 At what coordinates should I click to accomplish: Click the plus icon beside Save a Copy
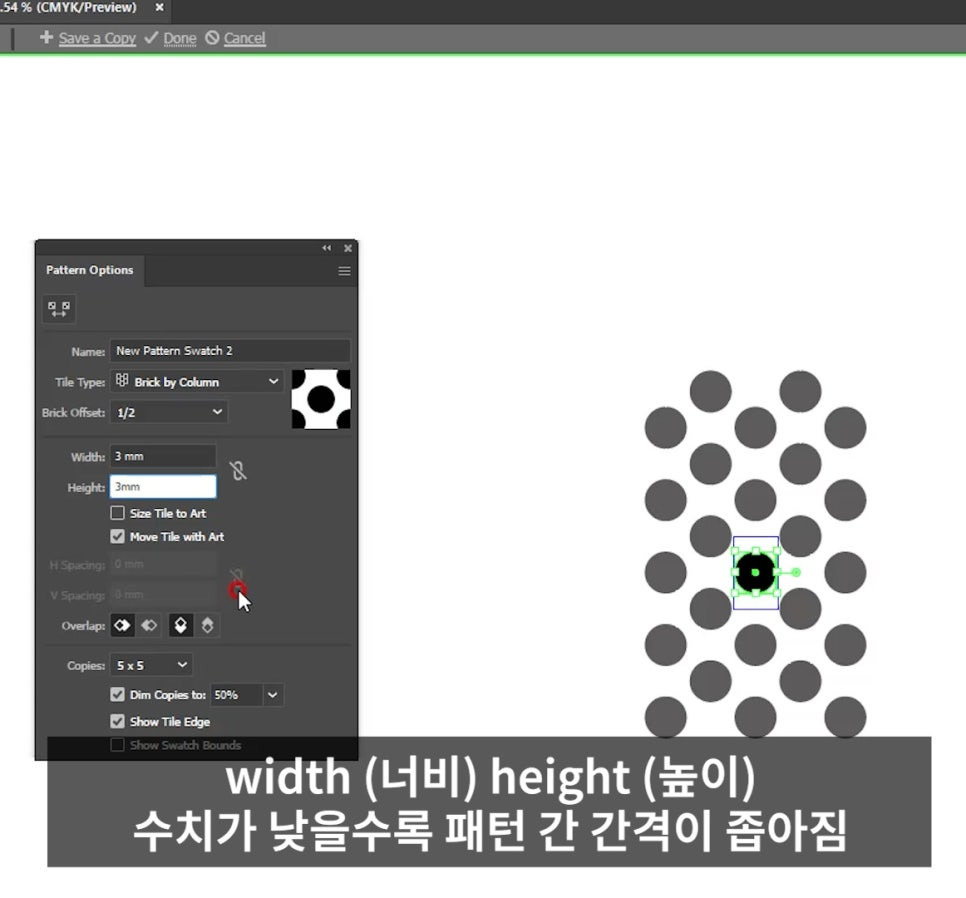pos(46,38)
